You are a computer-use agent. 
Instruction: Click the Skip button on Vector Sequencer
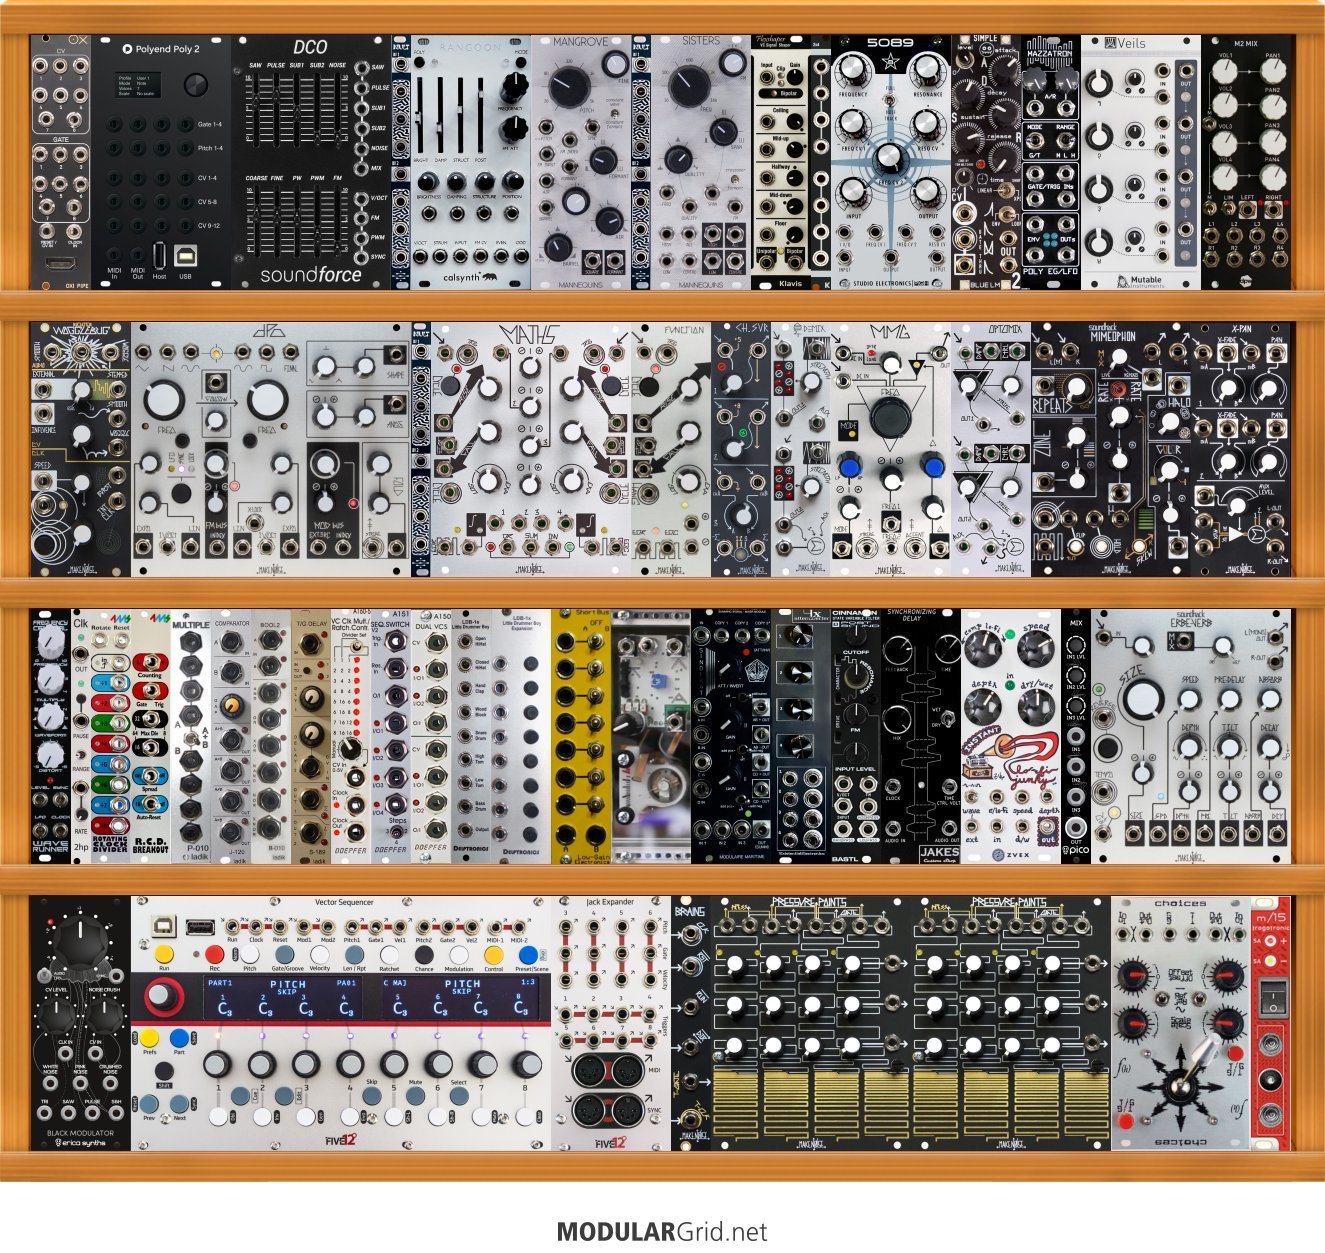[372, 1096]
